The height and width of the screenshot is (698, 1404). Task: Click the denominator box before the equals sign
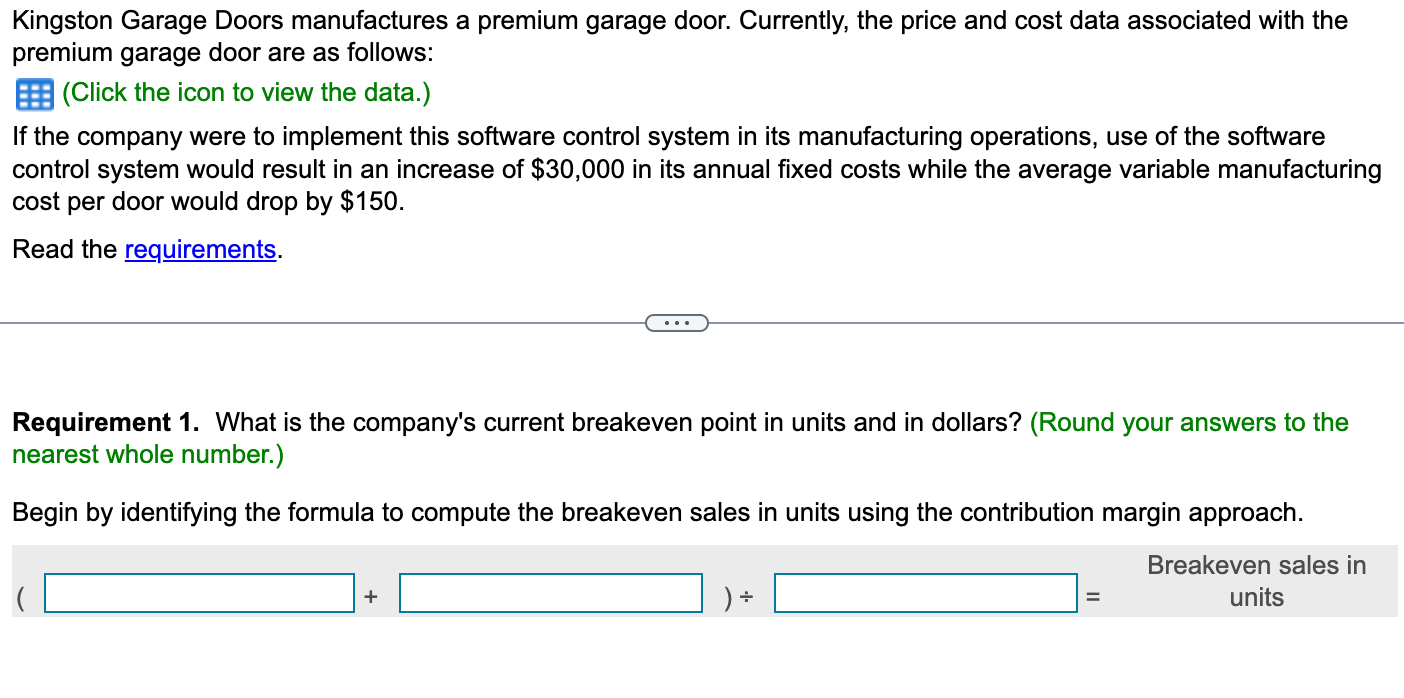coord(925,591)
